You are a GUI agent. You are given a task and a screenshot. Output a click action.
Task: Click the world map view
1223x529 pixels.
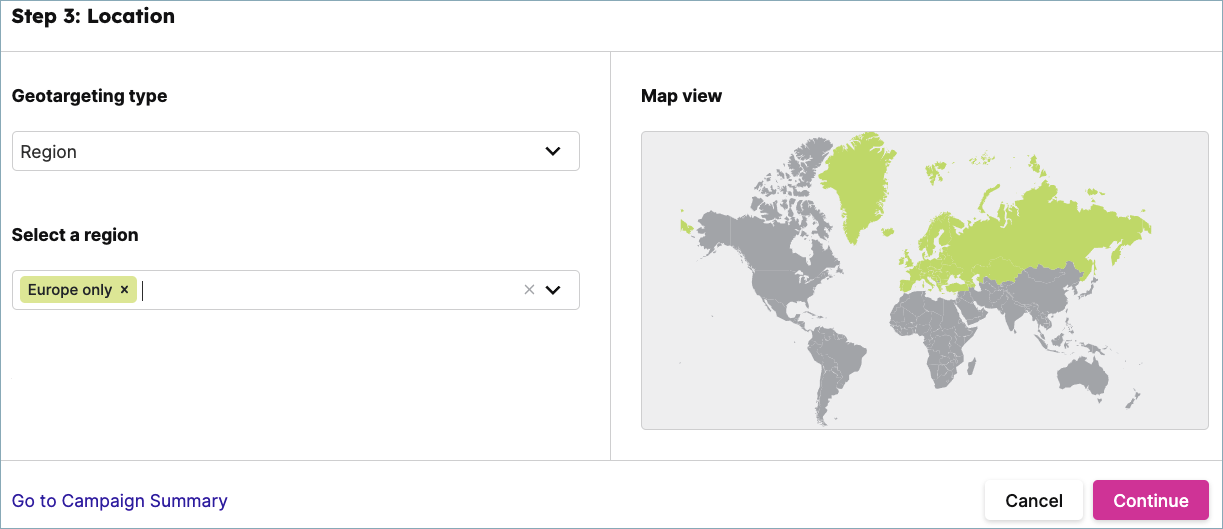[x=925, y=280]
